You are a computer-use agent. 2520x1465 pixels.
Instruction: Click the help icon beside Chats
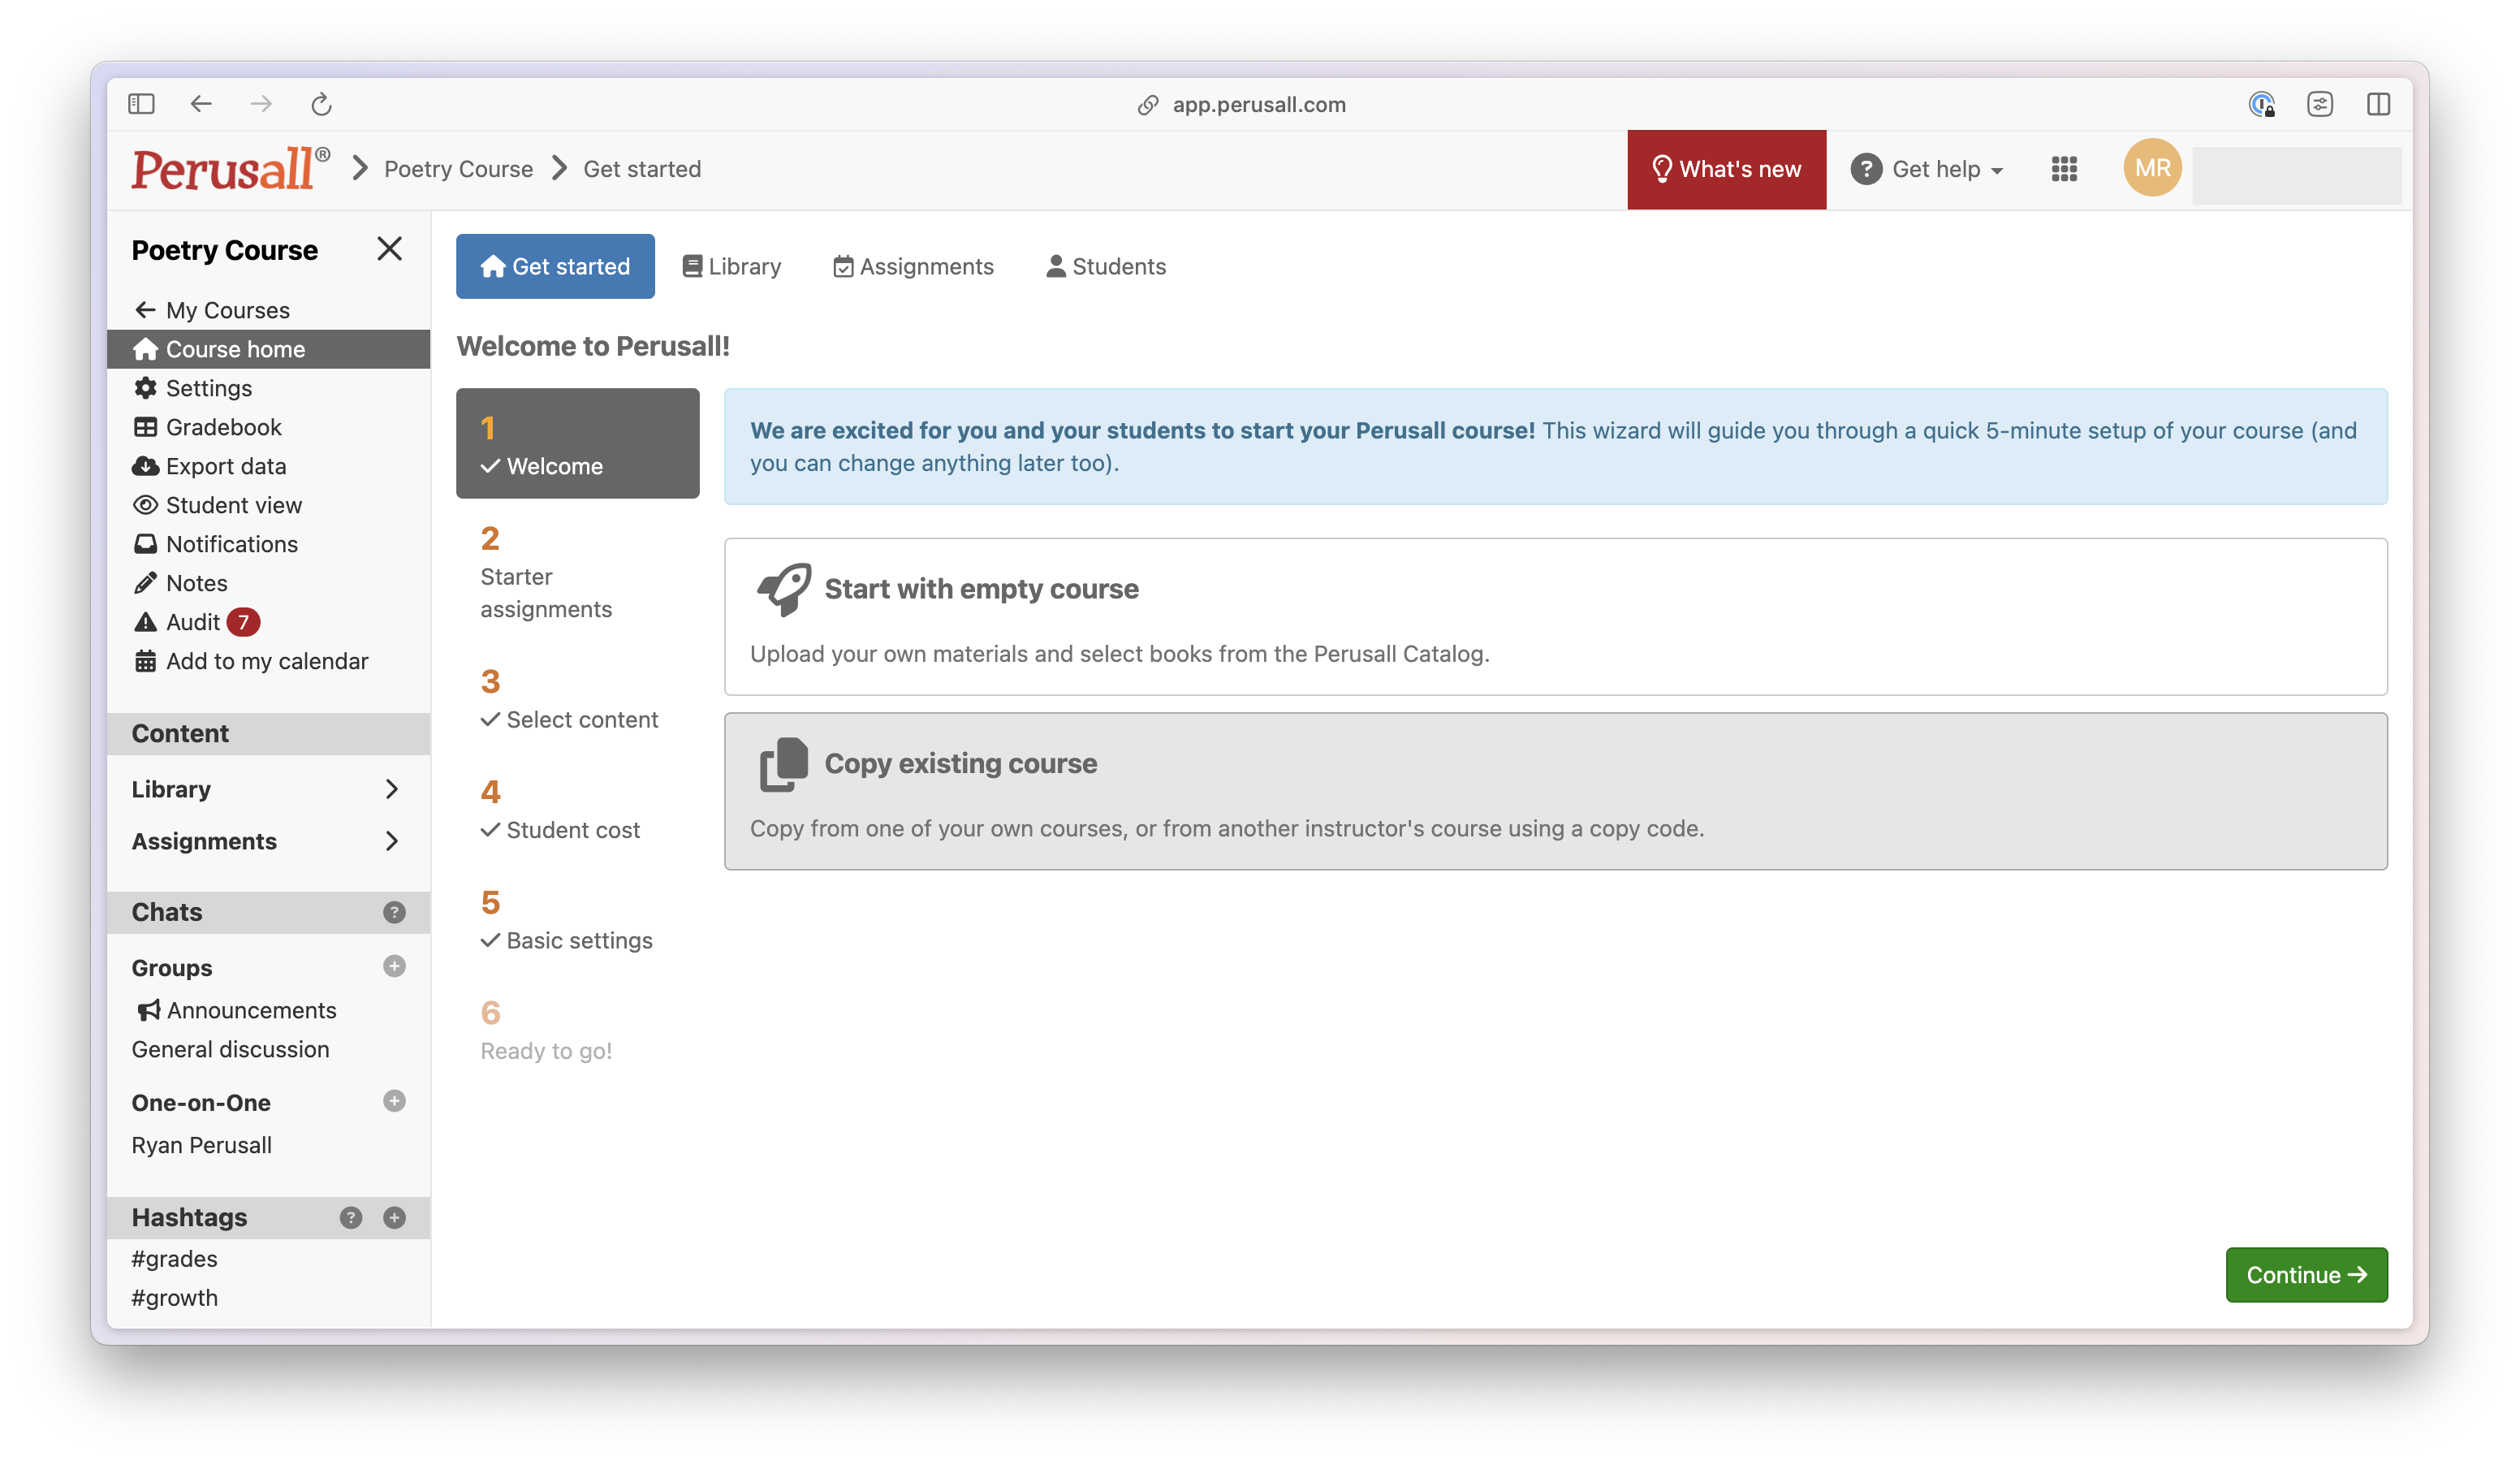(394, 912)
